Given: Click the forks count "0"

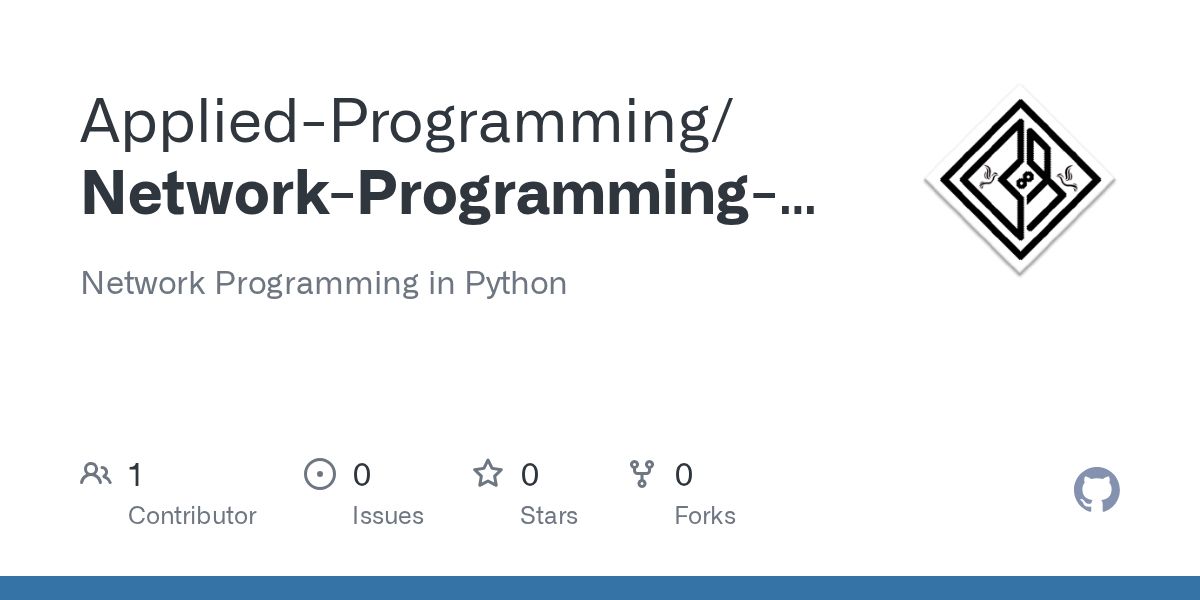Looking at the screenshot, I should pos(684,475).
